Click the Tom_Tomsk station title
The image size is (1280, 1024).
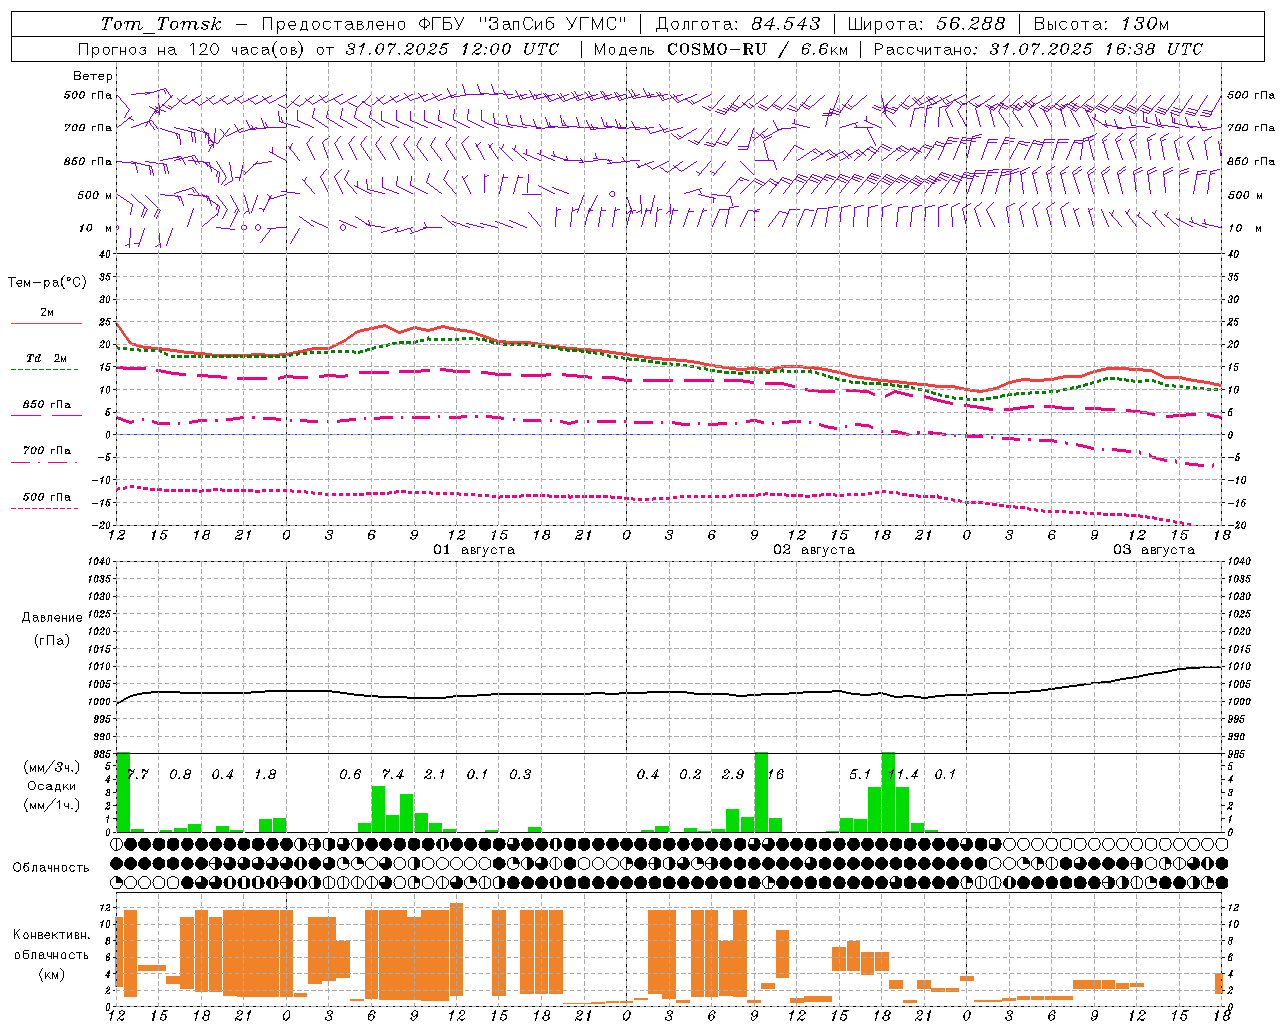point(161,24)
